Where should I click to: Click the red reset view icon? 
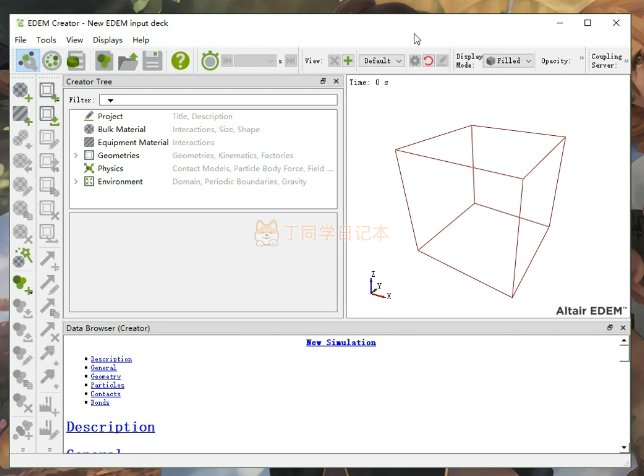pos(428,61)
